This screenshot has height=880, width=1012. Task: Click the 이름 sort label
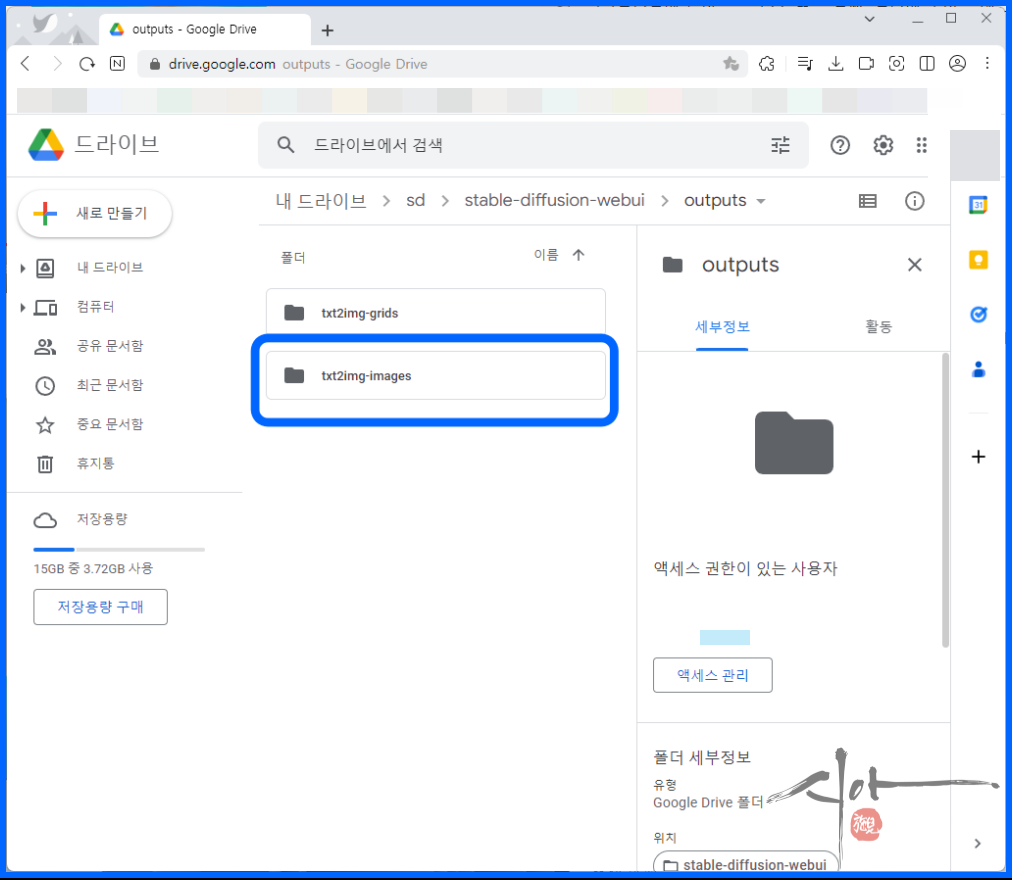pos(545,255)
